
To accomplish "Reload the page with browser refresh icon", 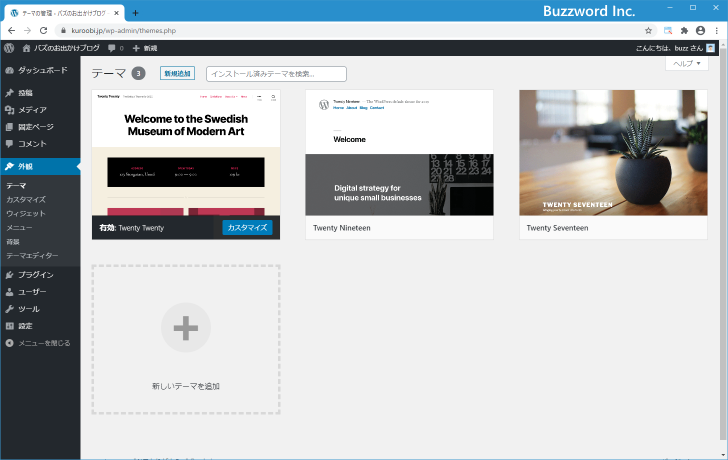I will (44, 31).
